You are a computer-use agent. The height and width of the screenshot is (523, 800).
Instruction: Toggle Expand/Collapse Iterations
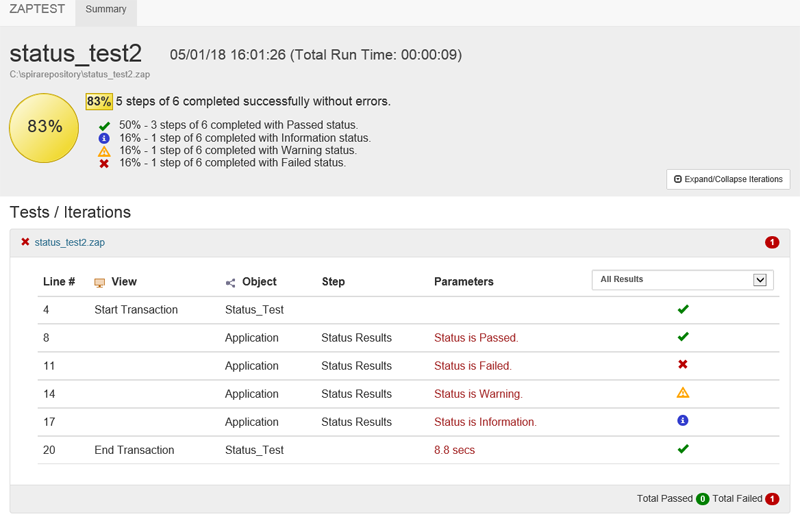click(x=728, y=179)
